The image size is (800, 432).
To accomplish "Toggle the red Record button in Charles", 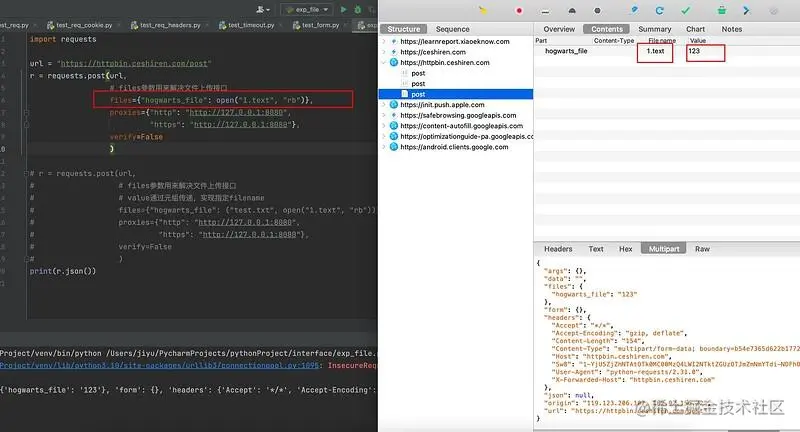I will (519, 10).
